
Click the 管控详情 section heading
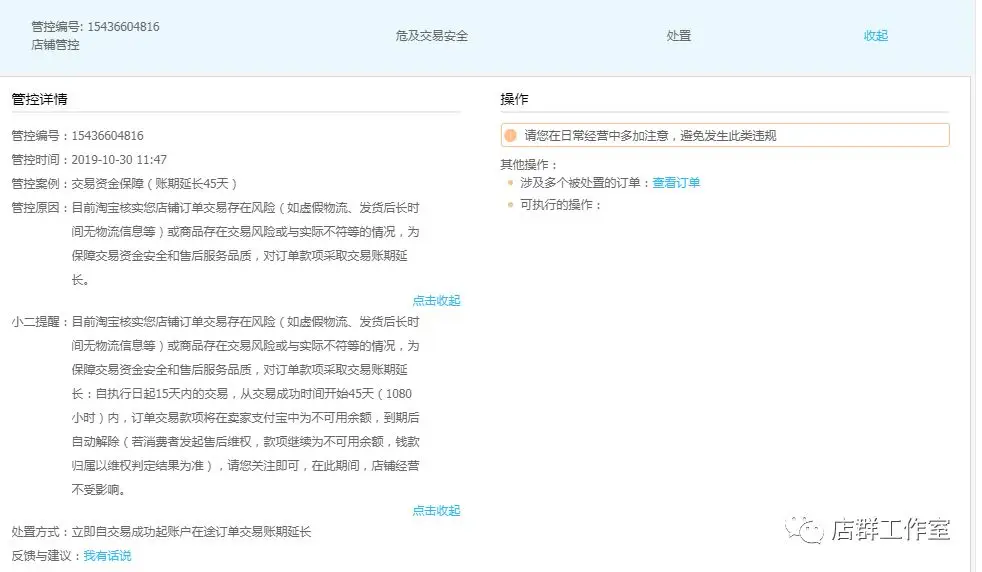(39, 99)
